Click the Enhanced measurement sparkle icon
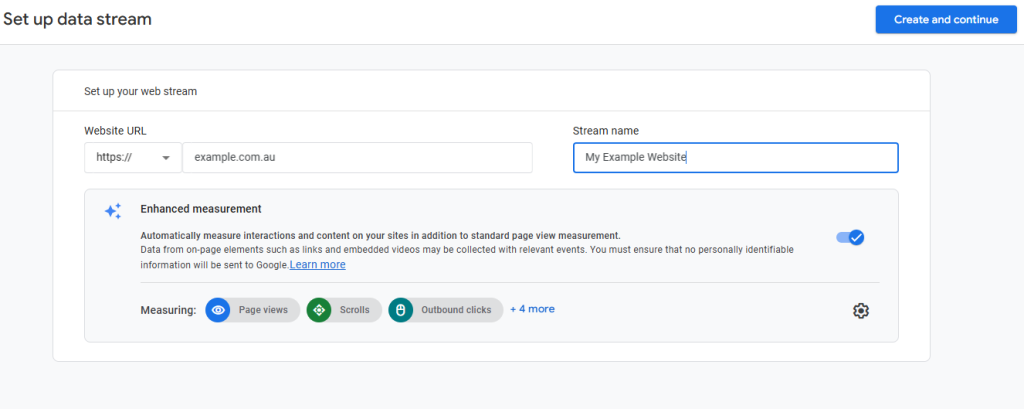 (112, 211)
